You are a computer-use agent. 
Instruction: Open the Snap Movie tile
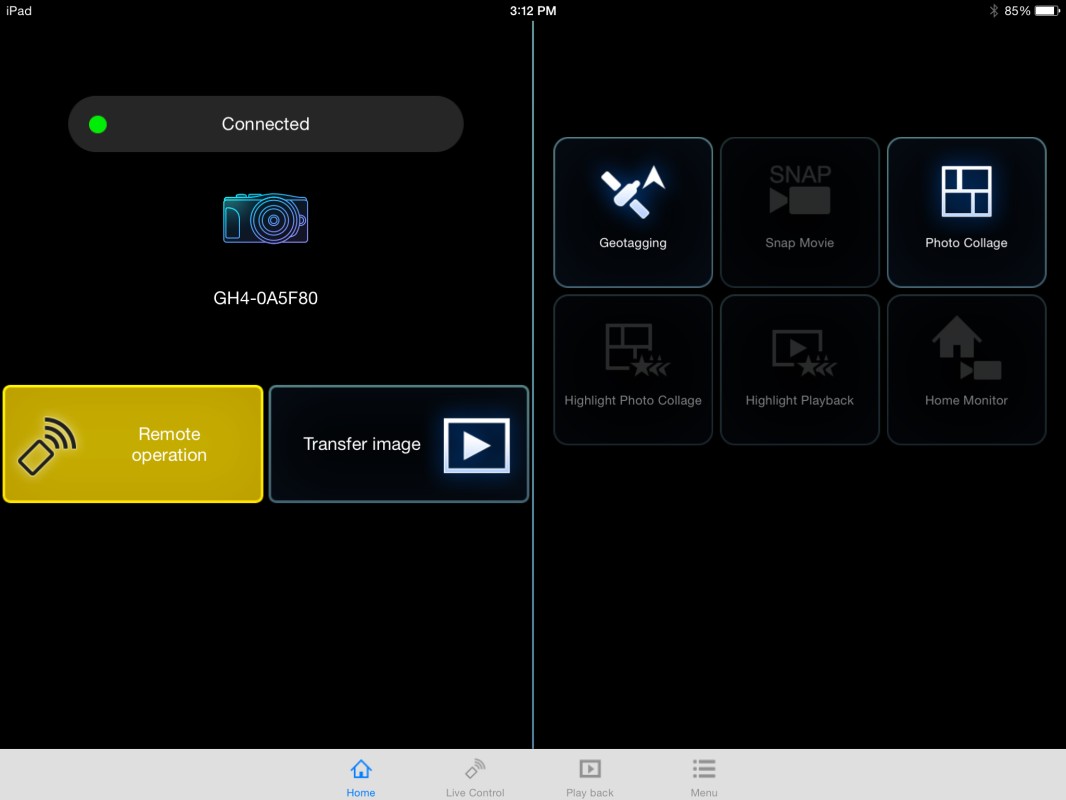pos(800,212)
